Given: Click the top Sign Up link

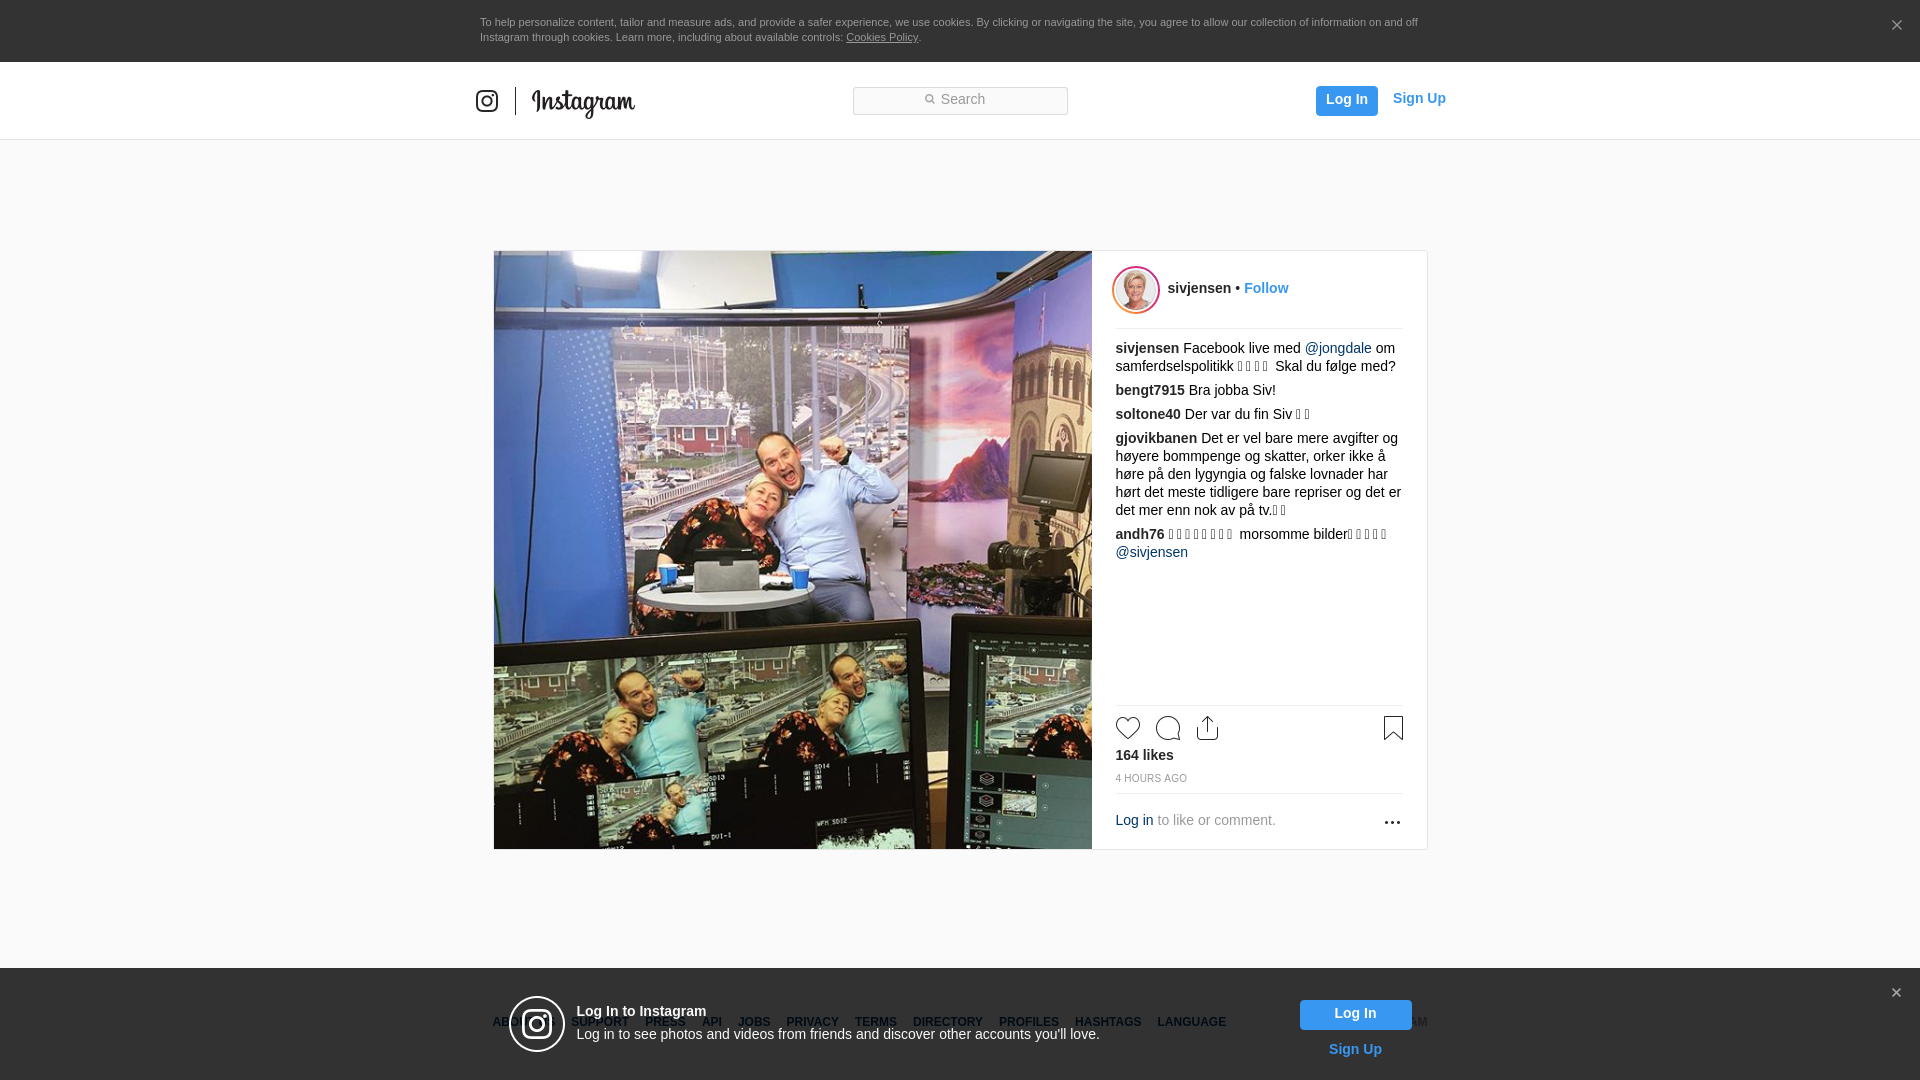Looking at the screenshot, I should click(x=1418, y=98).
